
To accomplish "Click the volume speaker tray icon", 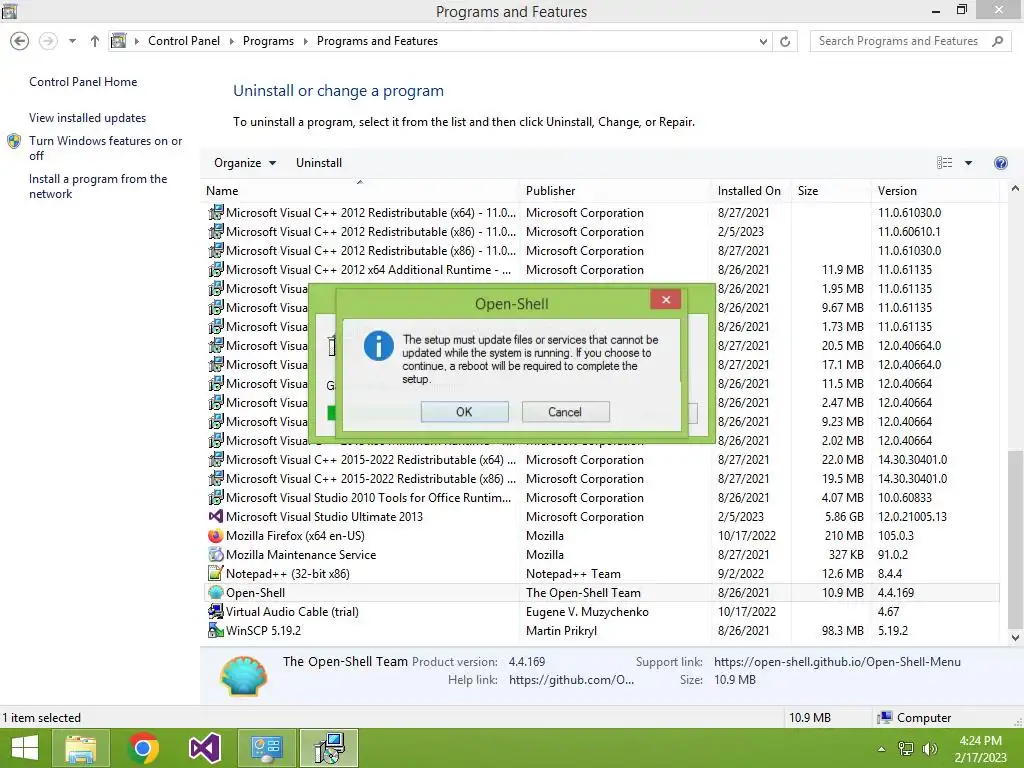I will pos(929,749).
